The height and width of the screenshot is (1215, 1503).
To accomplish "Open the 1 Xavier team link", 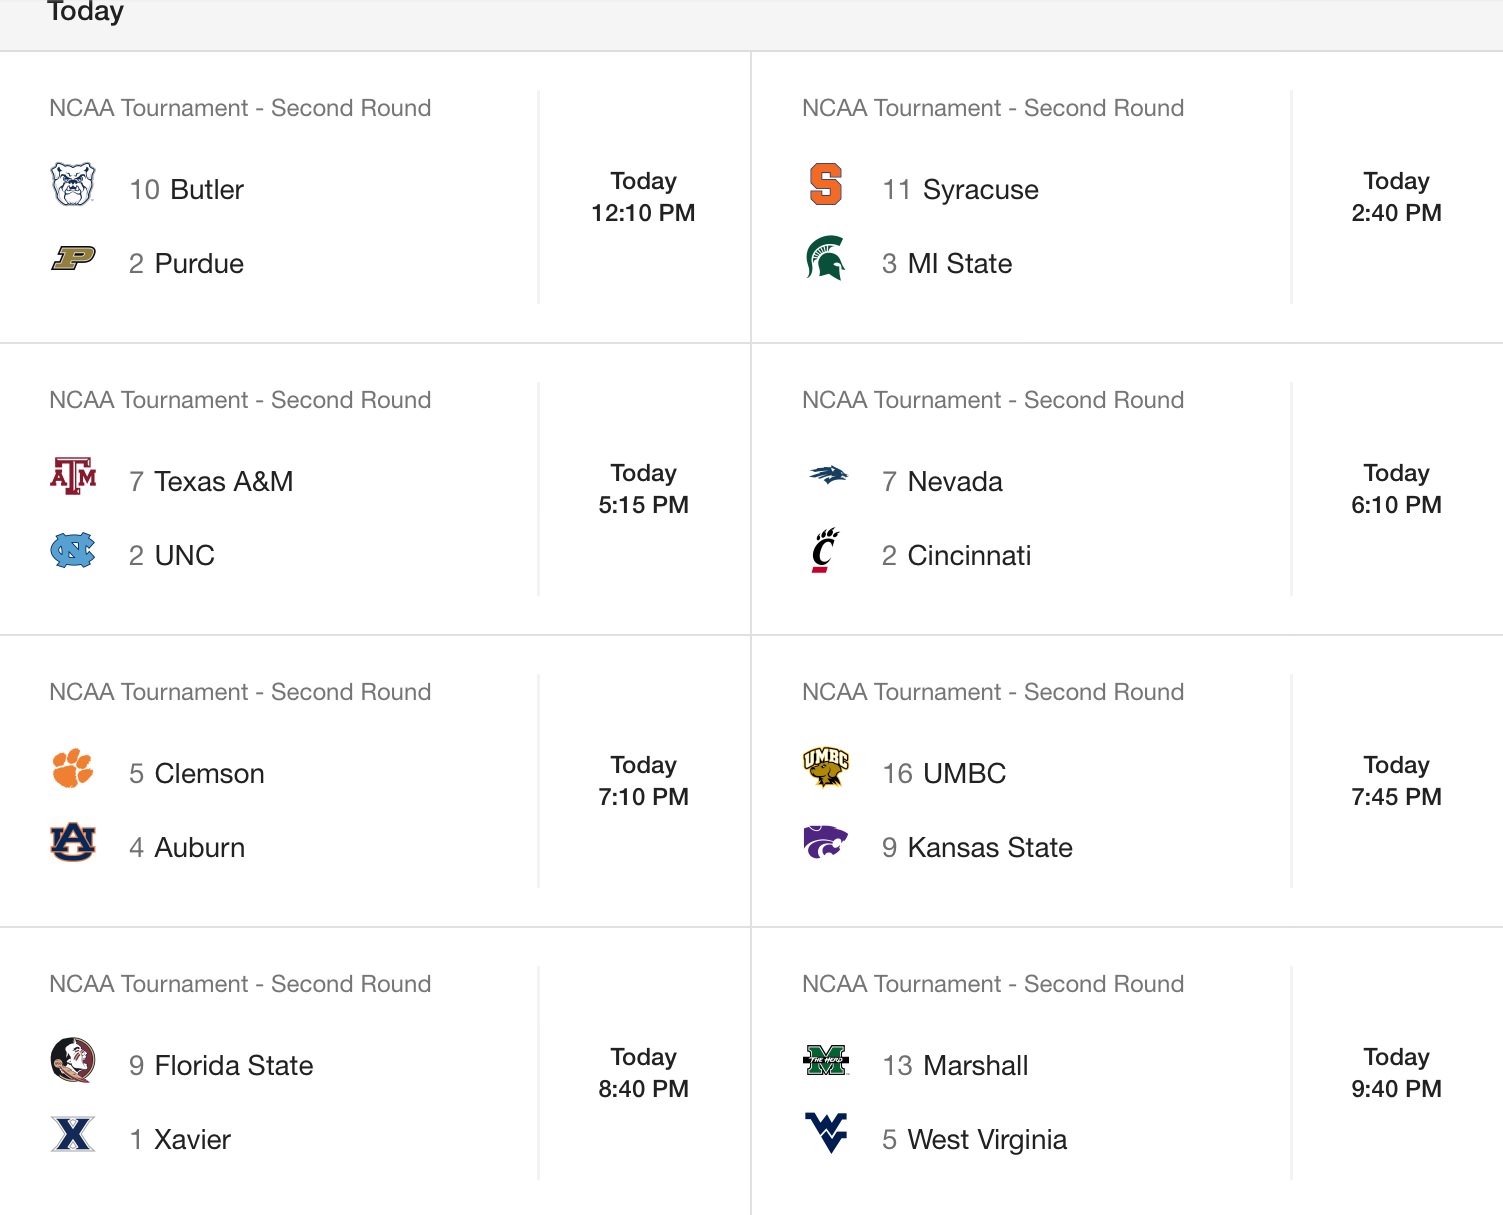I will click(x=180, y=1139).
